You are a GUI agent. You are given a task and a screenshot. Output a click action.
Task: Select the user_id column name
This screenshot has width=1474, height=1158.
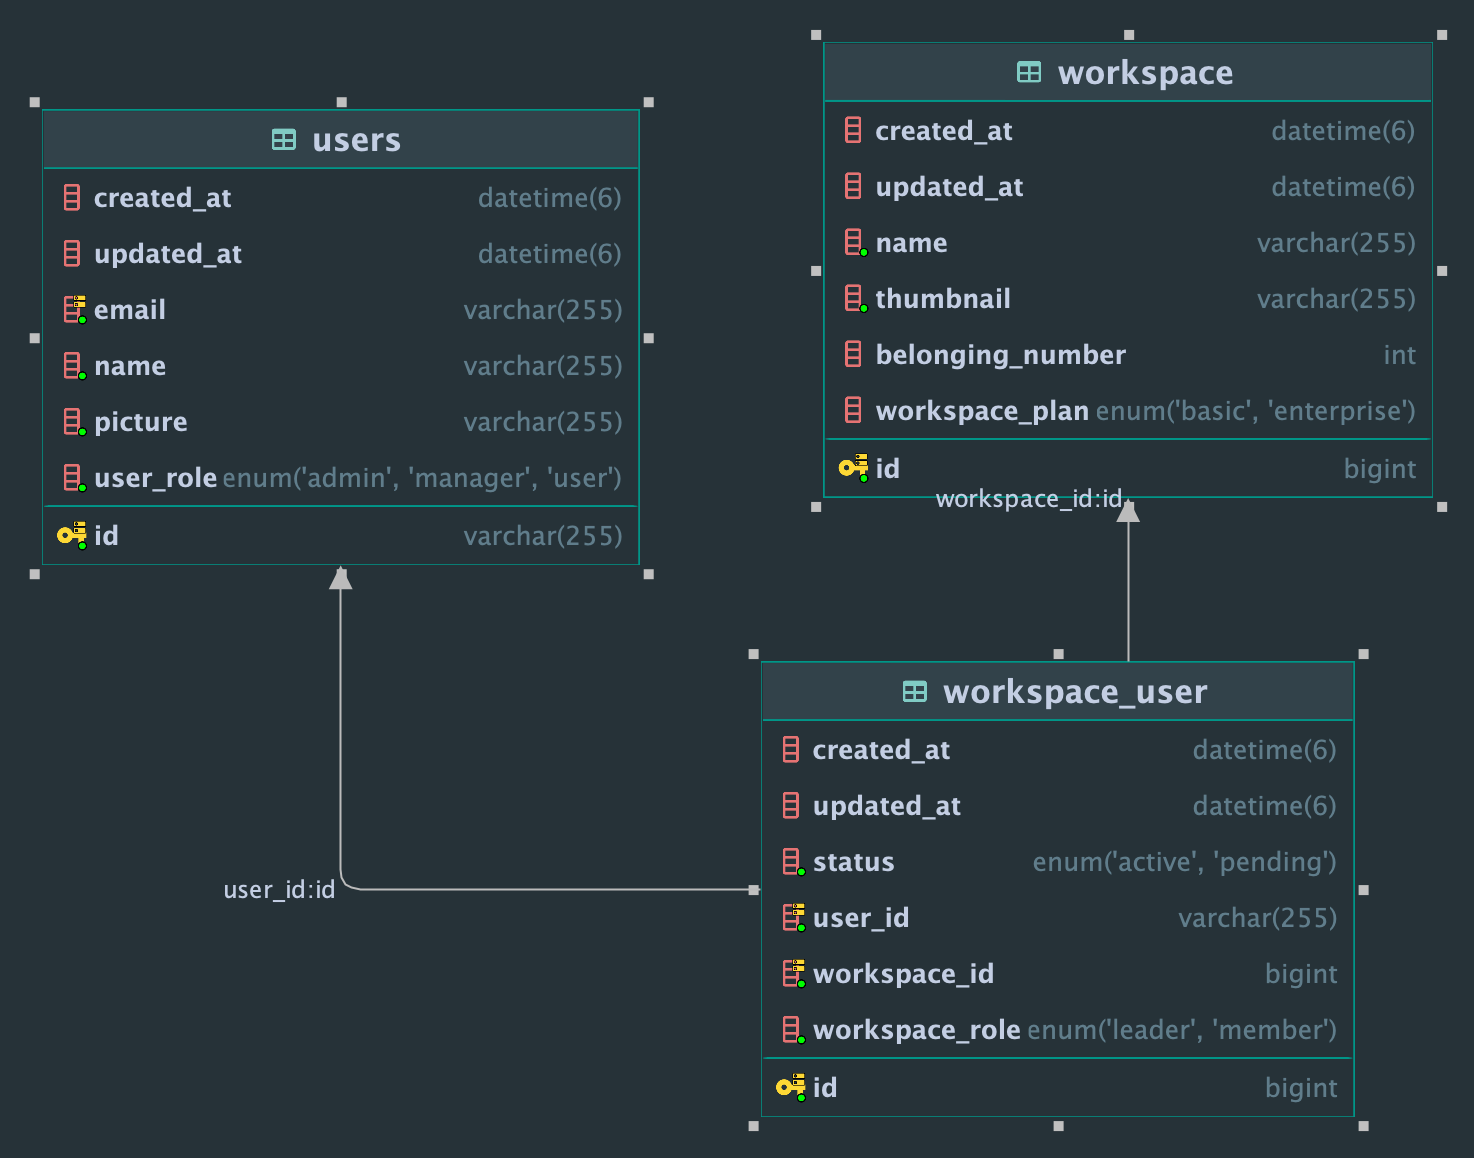pyautogui.click(x=861, y=918)
